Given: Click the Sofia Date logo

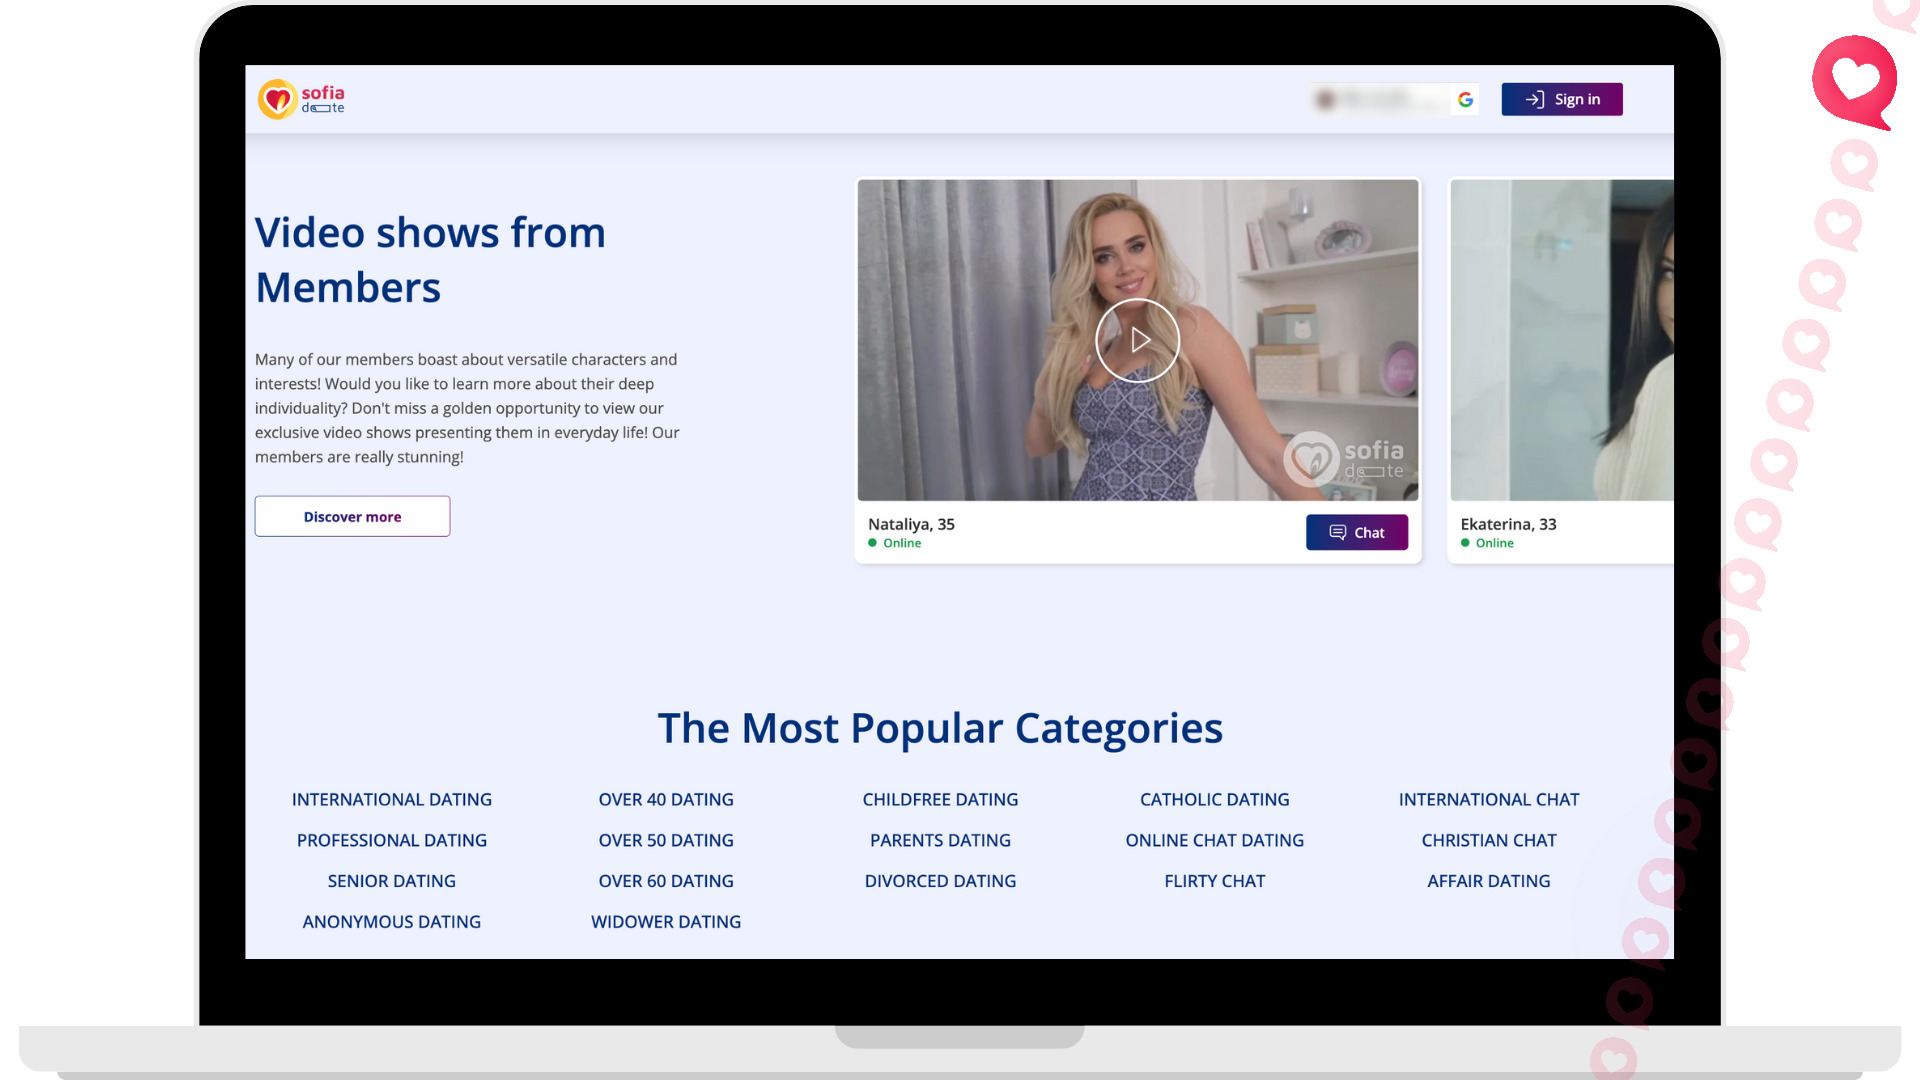Looking at the screenshot, I should (300, 98).
